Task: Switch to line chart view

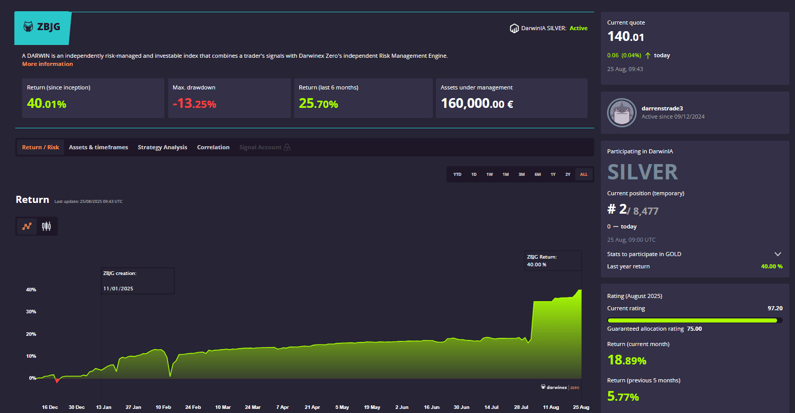Action: (27, 226)
